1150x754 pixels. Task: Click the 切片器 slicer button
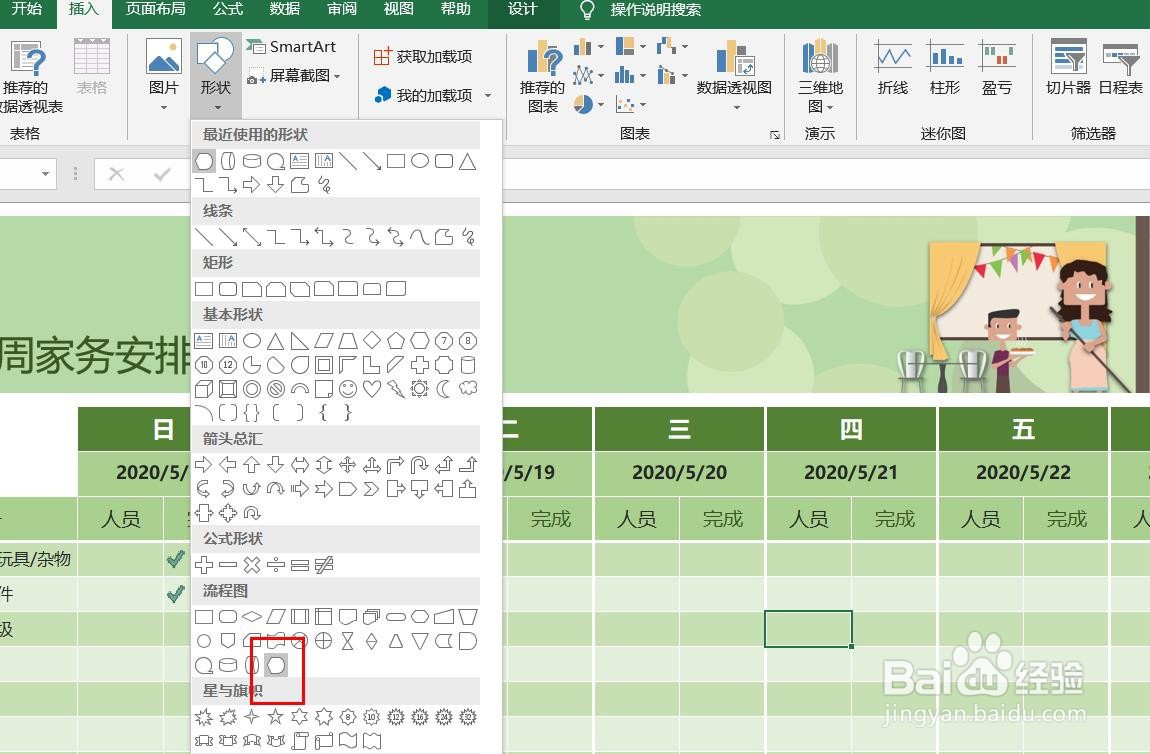[1068, 68]
